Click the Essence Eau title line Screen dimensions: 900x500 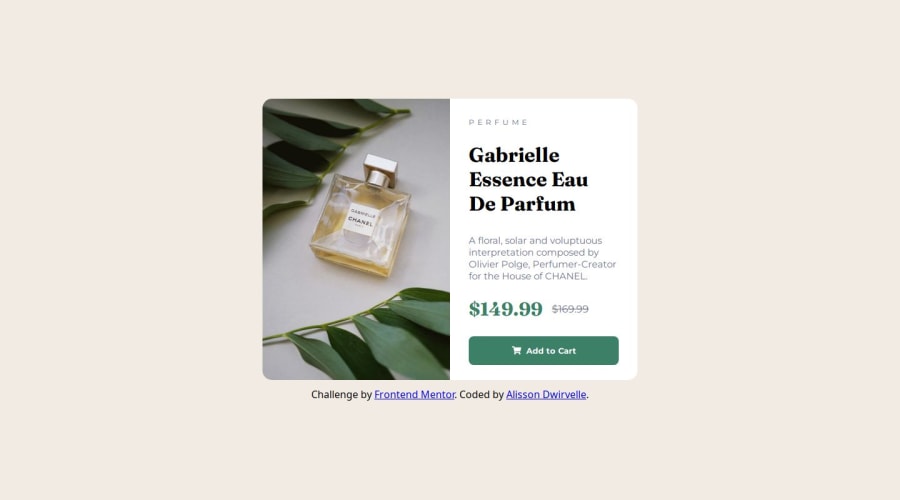(528, 180)
